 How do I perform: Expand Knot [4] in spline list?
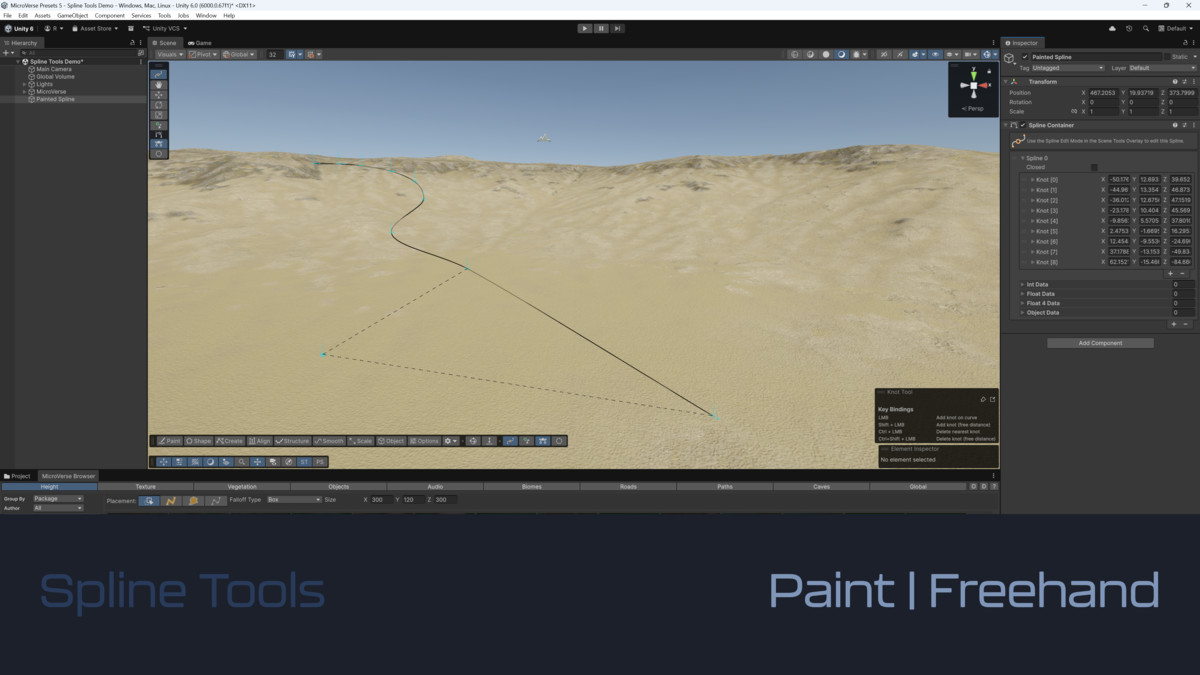click(x=1033, y=220)
